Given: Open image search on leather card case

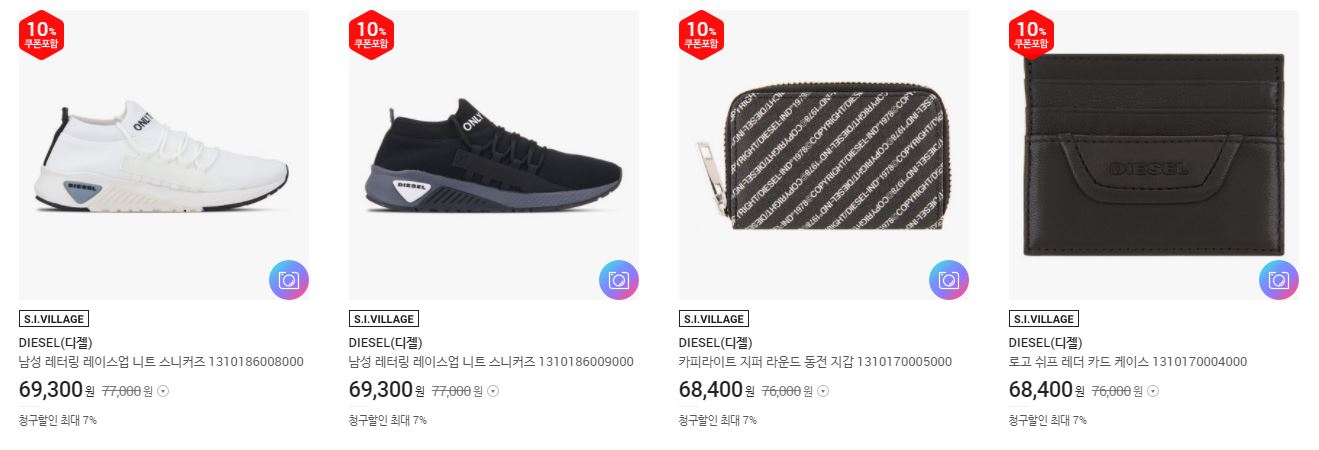Looking at the screenshot, I should [1278, 280].
